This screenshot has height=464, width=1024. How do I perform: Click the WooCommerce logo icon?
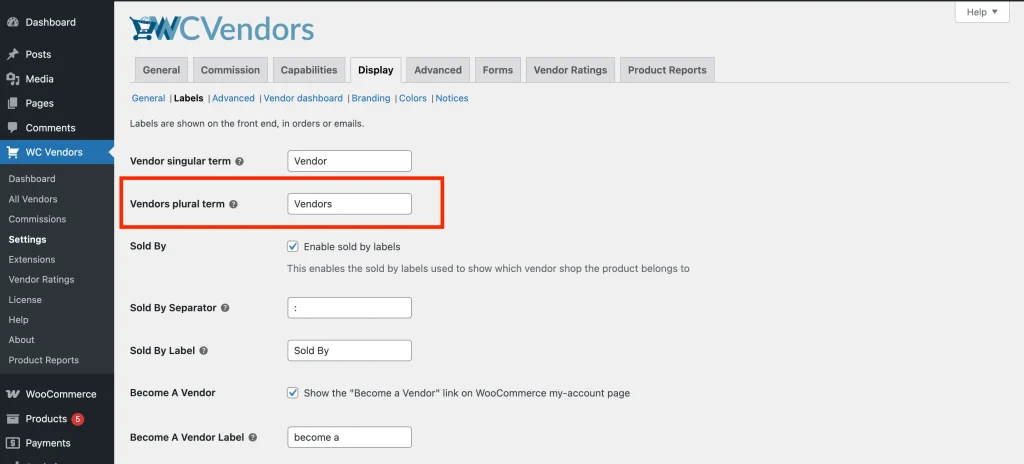click(12, 394)
